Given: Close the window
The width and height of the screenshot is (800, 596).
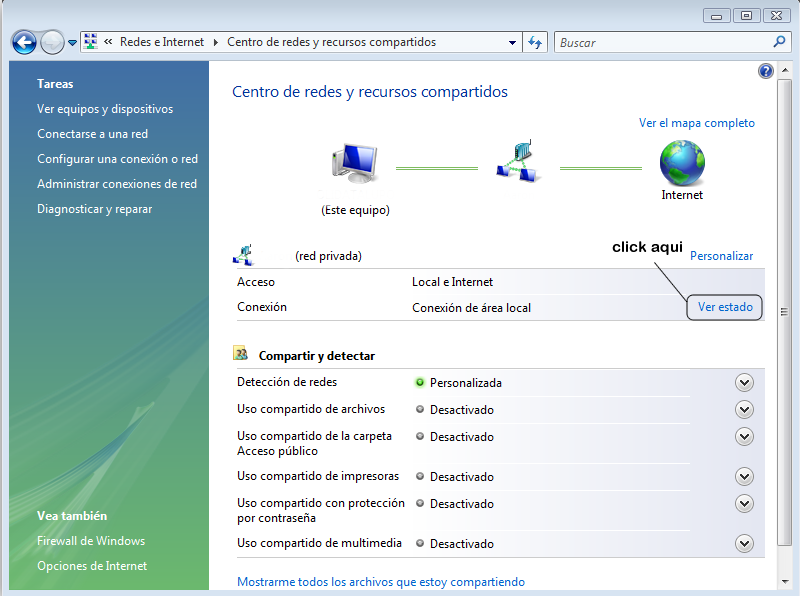Looking at the screenshot, I should tap(777, 16).
